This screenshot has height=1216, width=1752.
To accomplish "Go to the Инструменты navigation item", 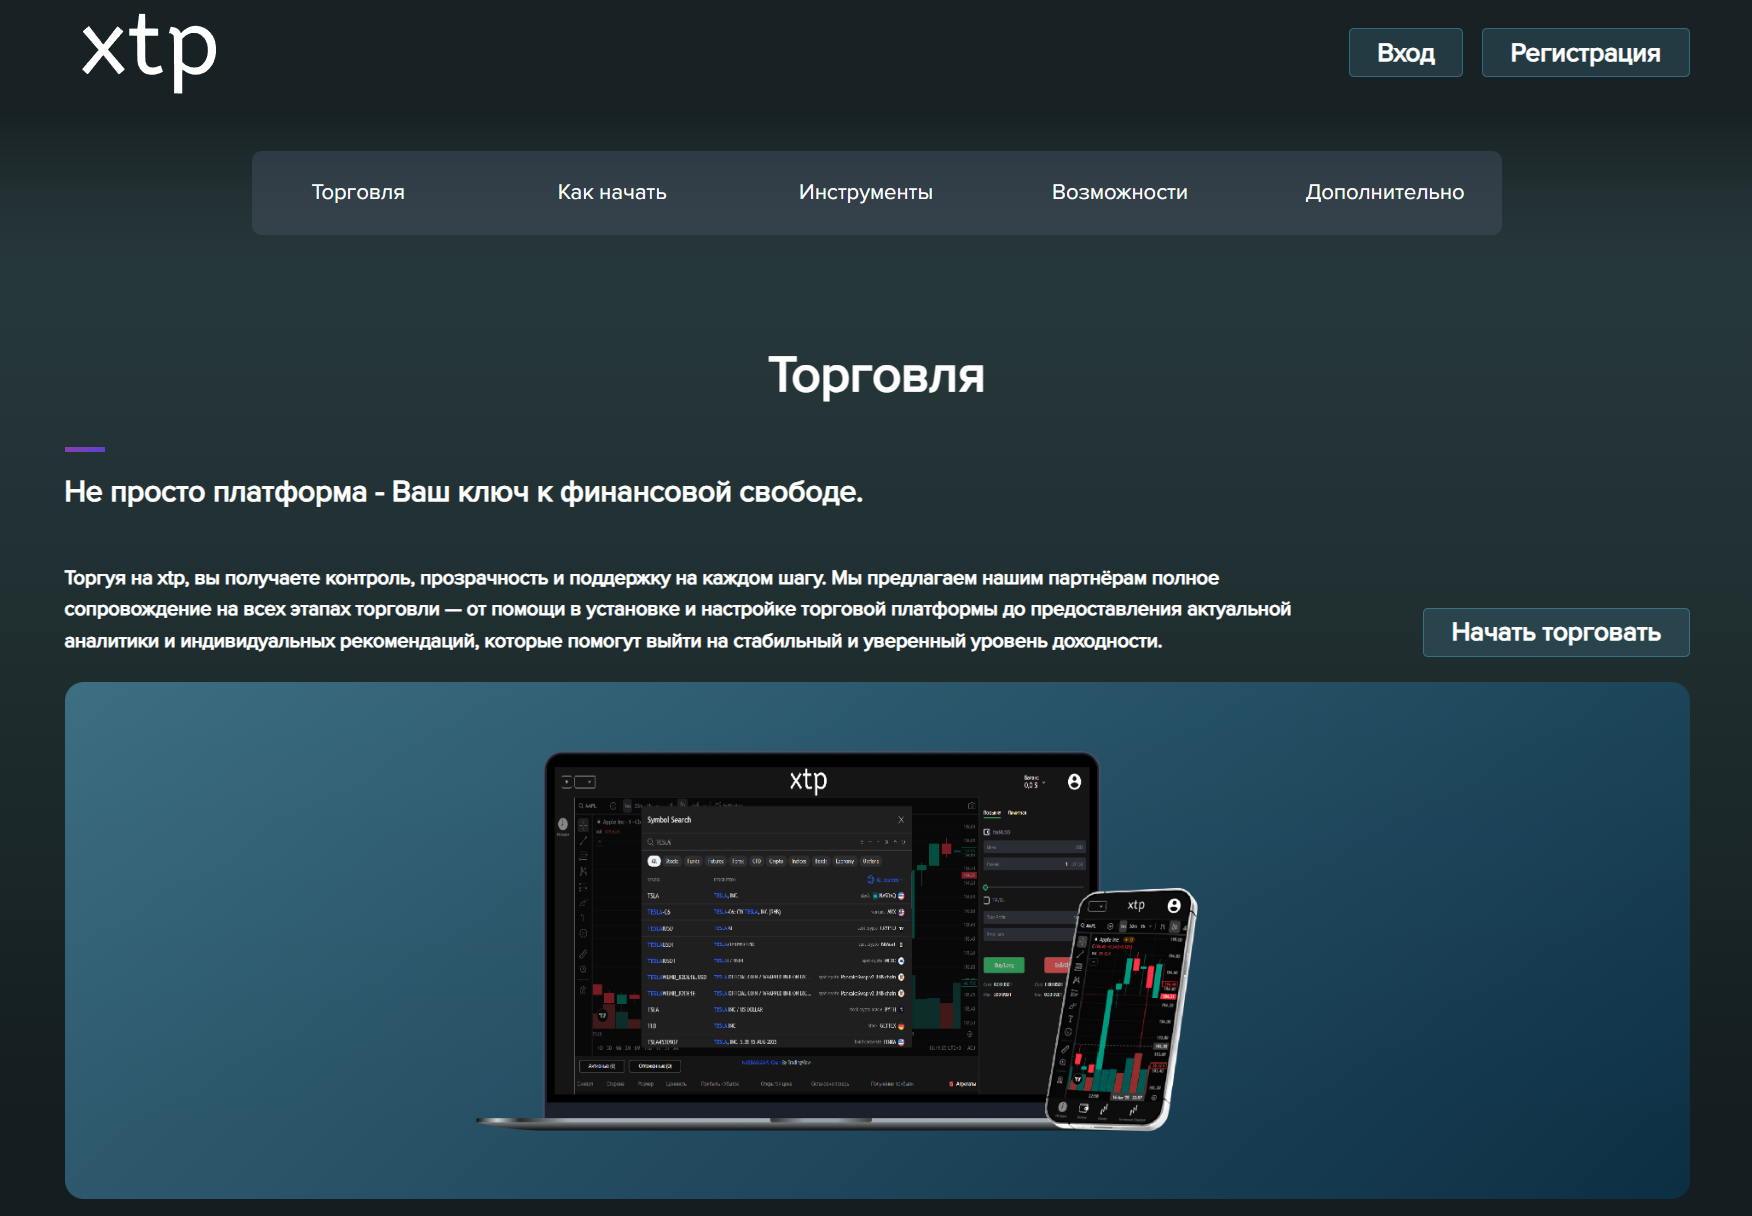I will pyautogui.click(x=865, y=192).
